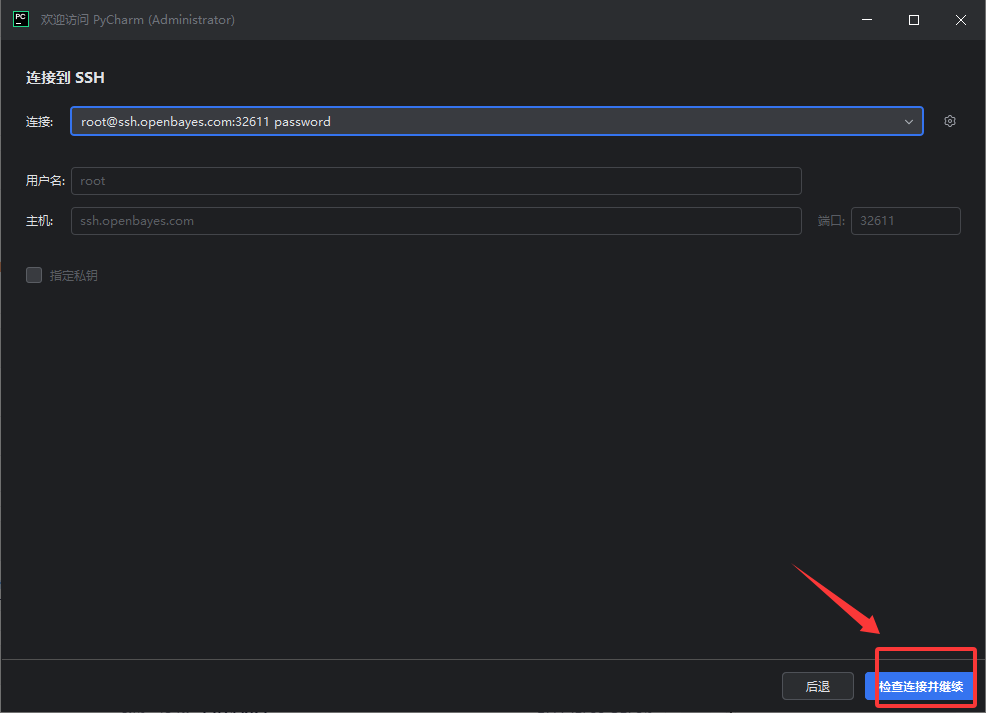Click the 欢迎访问 PyCharm (Administrator) title text
This screenshot has height=713, width=986.
pos(138,19)
